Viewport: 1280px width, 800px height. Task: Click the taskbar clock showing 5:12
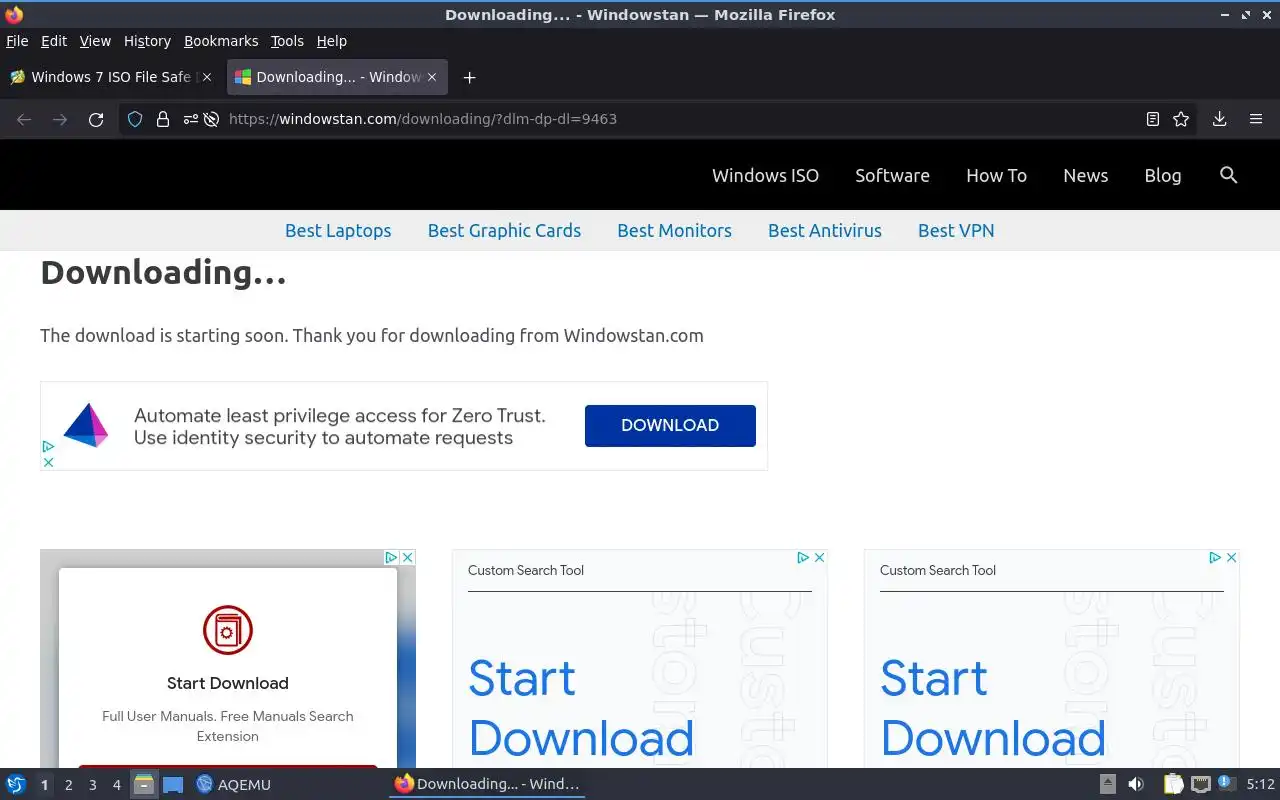click(1260, 784)
